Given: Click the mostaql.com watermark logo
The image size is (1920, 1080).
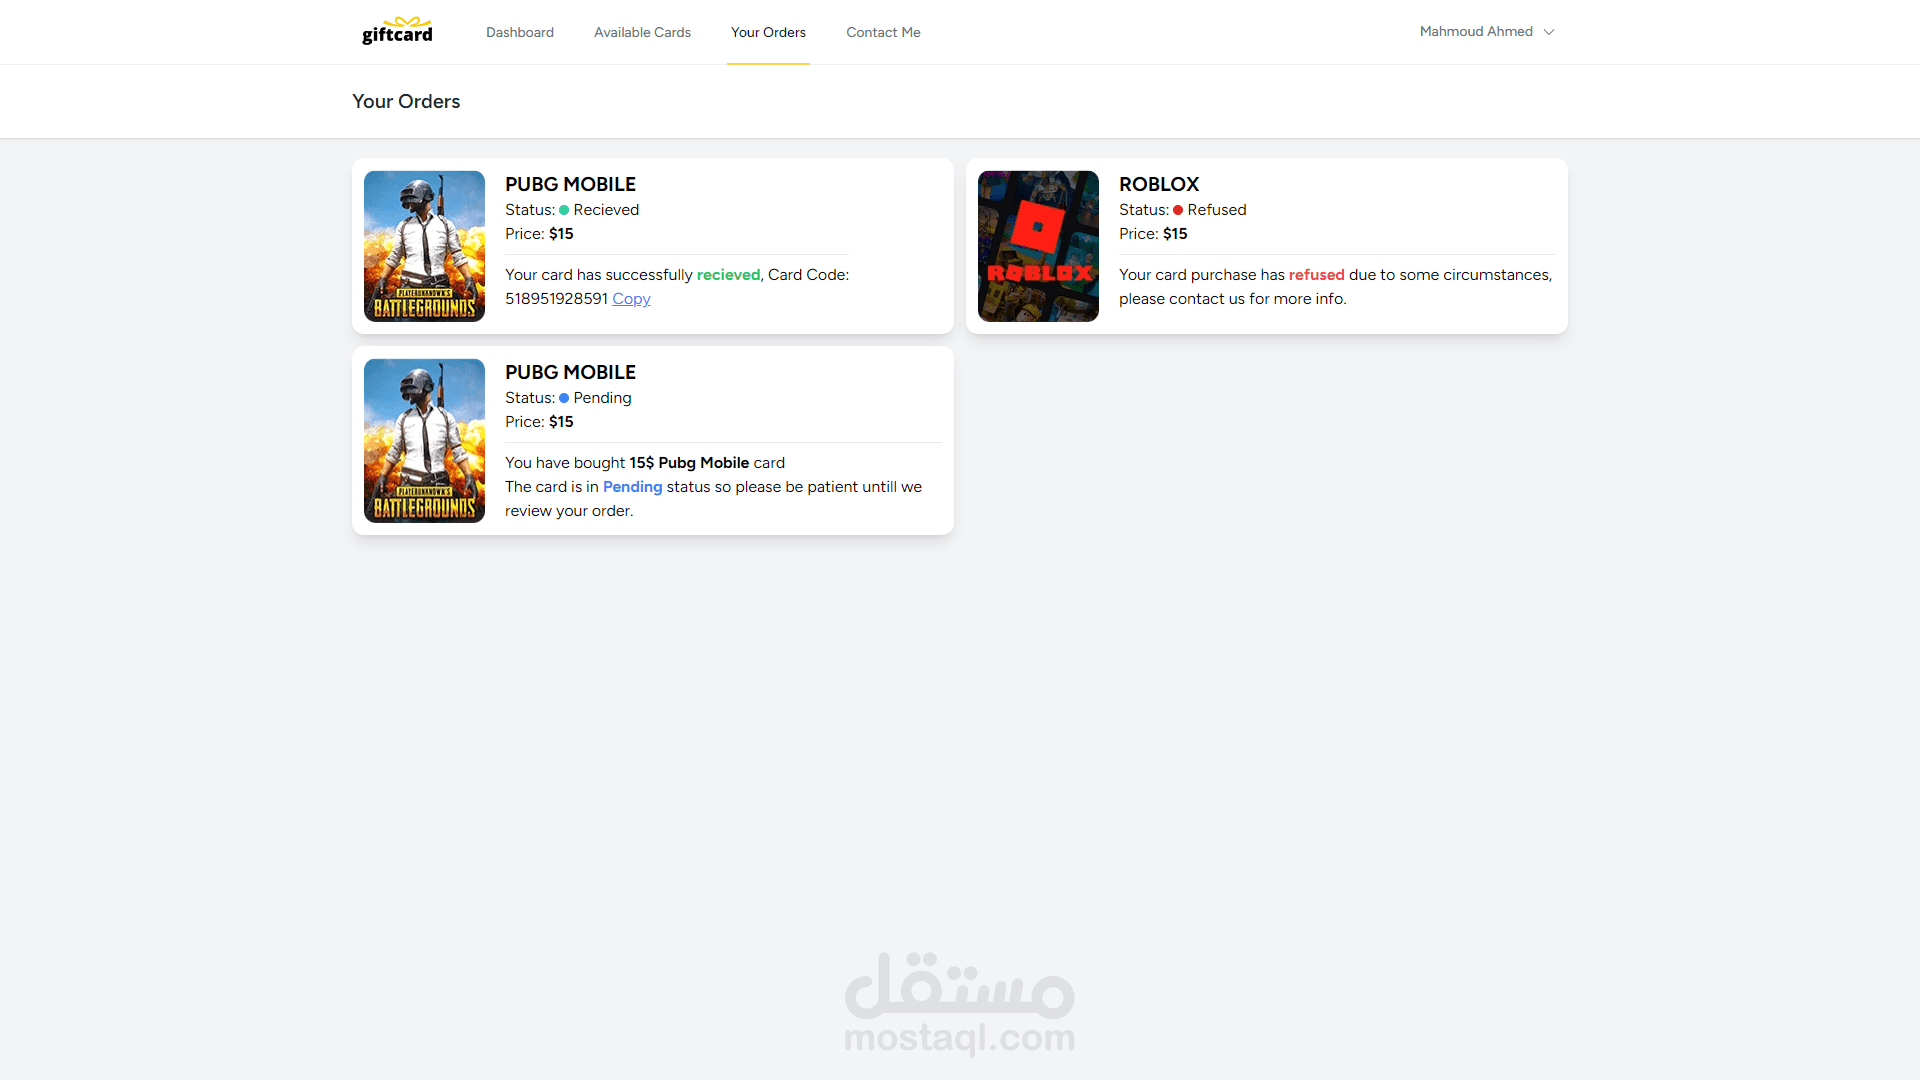Looking at the screenshot, I should 959,1003.
